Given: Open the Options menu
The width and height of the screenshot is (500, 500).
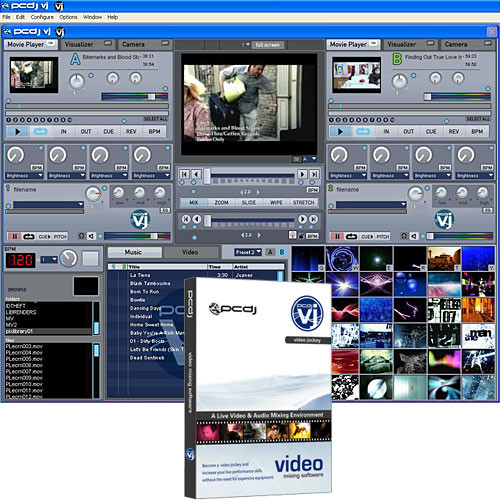Looking at the screenshot, I should tap(68, 17).
